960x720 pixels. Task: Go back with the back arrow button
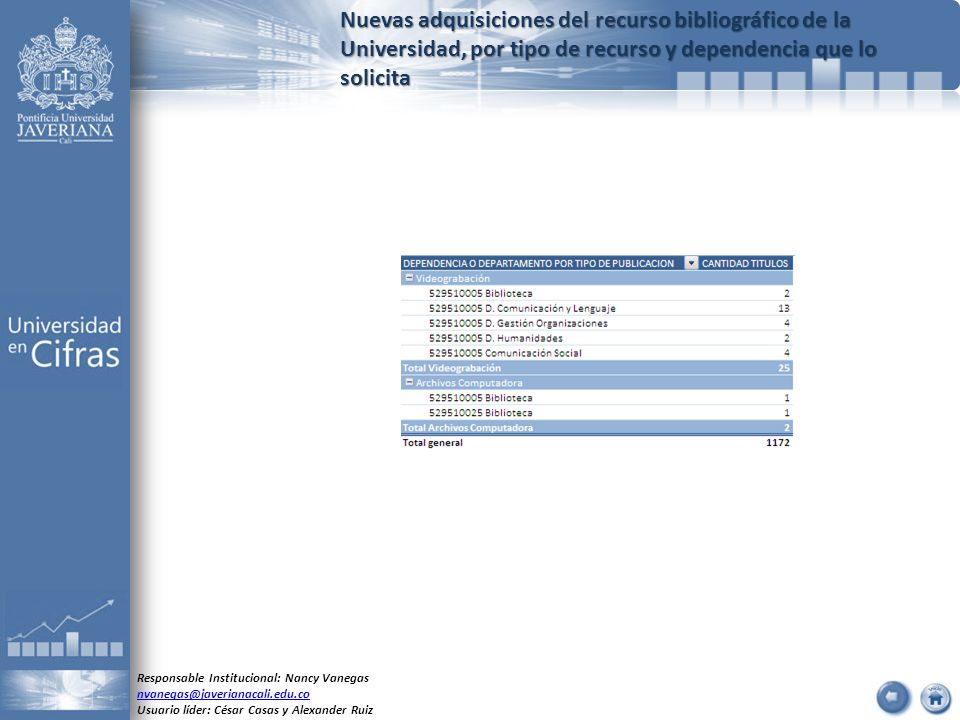(893, 697)
